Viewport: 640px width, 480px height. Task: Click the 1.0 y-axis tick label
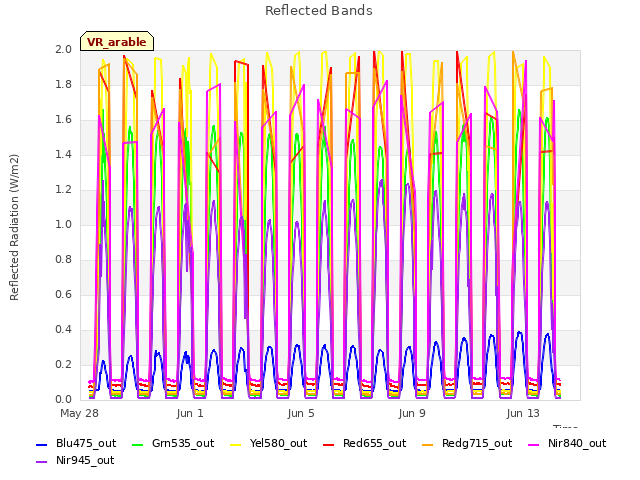tap(63, 224)
